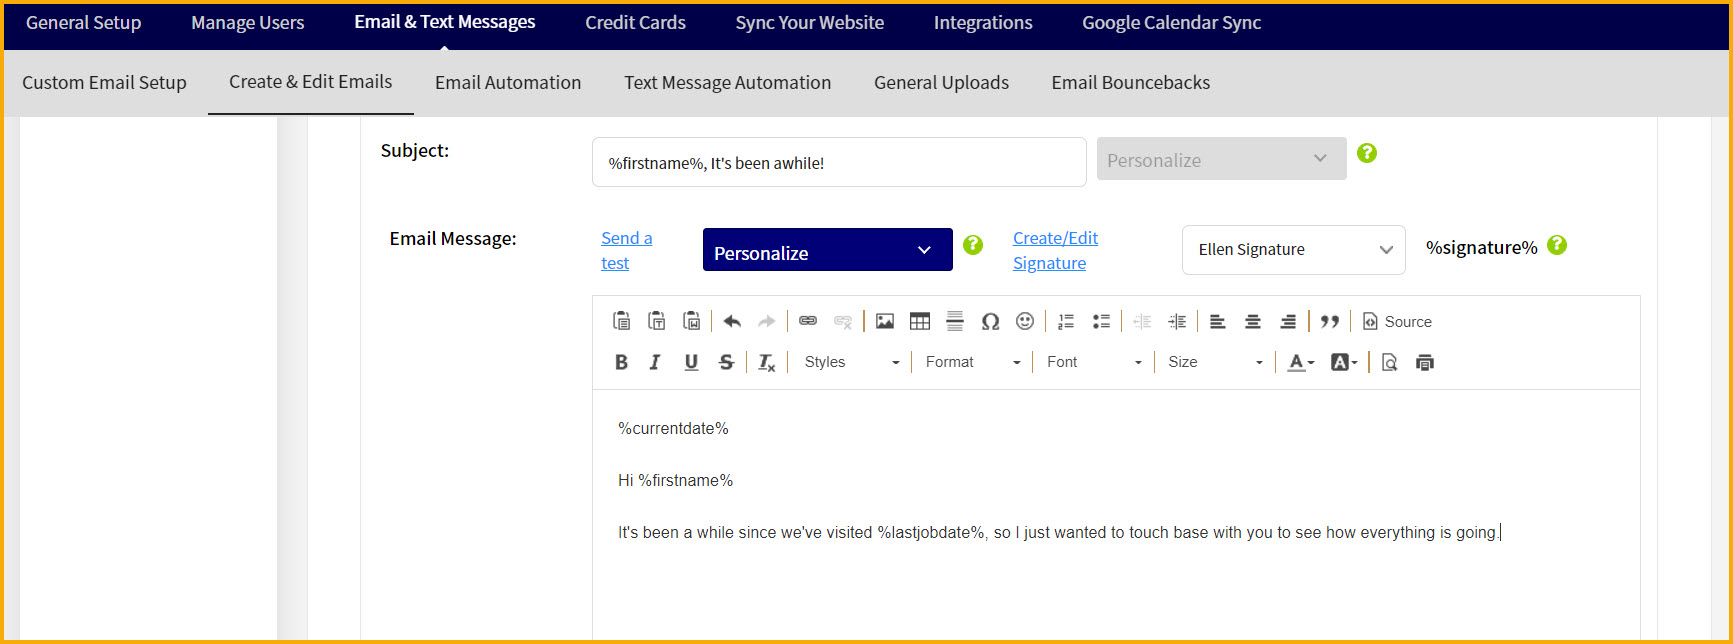1733x644 pixels.
Task: Open the Manage Users menu
Action: pos(248,23)
